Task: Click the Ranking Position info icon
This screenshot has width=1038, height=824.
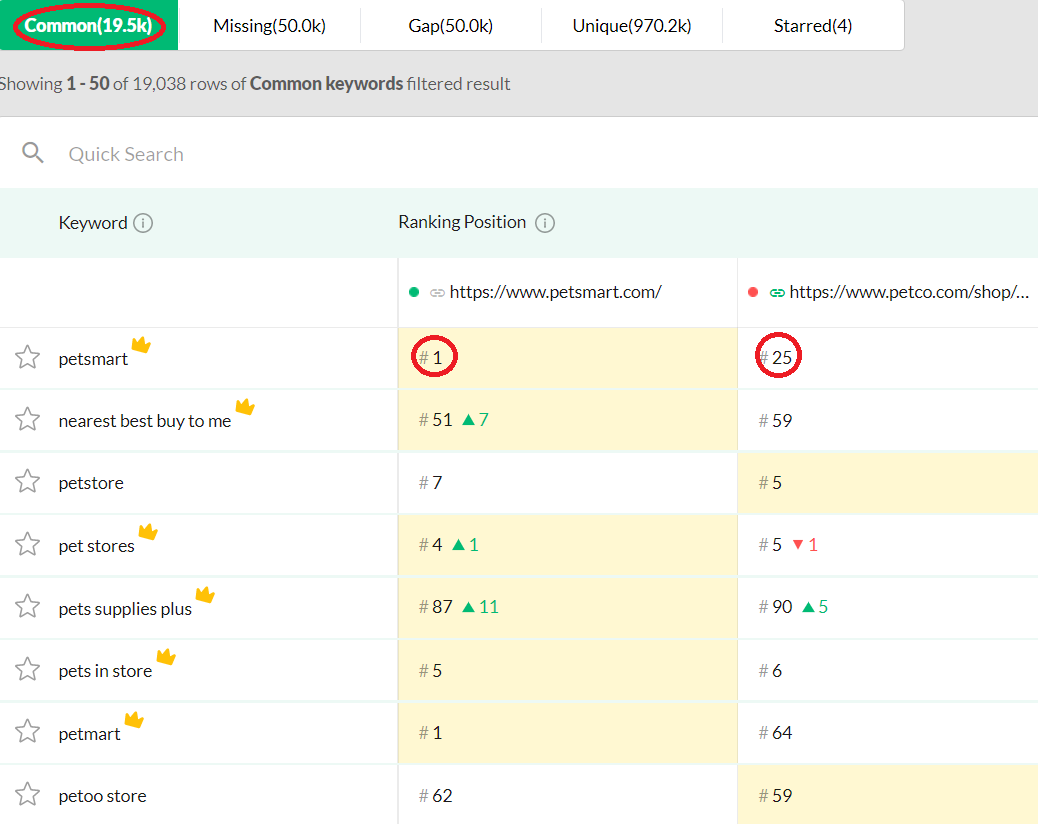Action: [x=545, y=223]
